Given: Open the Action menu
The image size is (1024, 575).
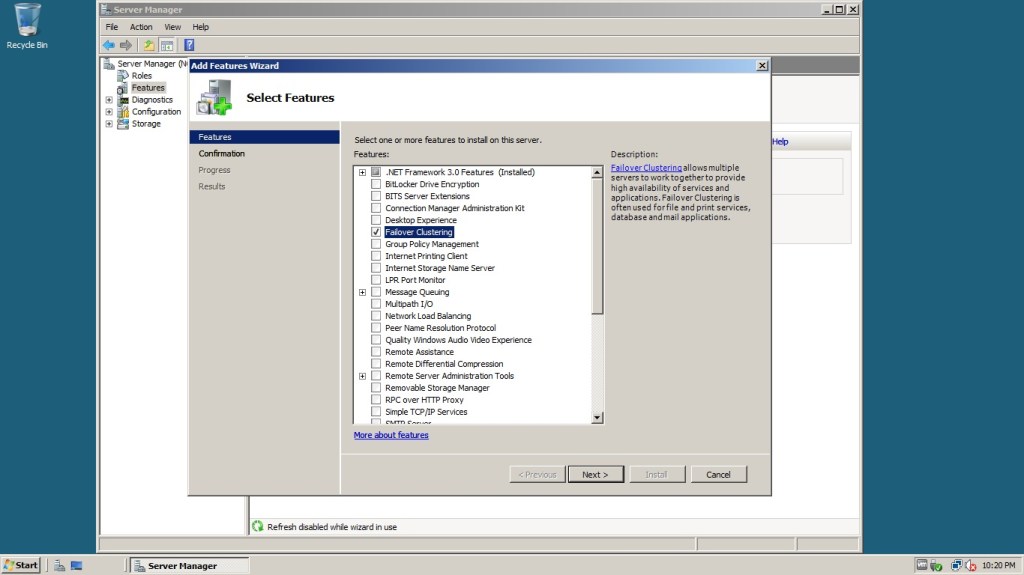Looking at the screenshot, I should click(x=141, y=27).
